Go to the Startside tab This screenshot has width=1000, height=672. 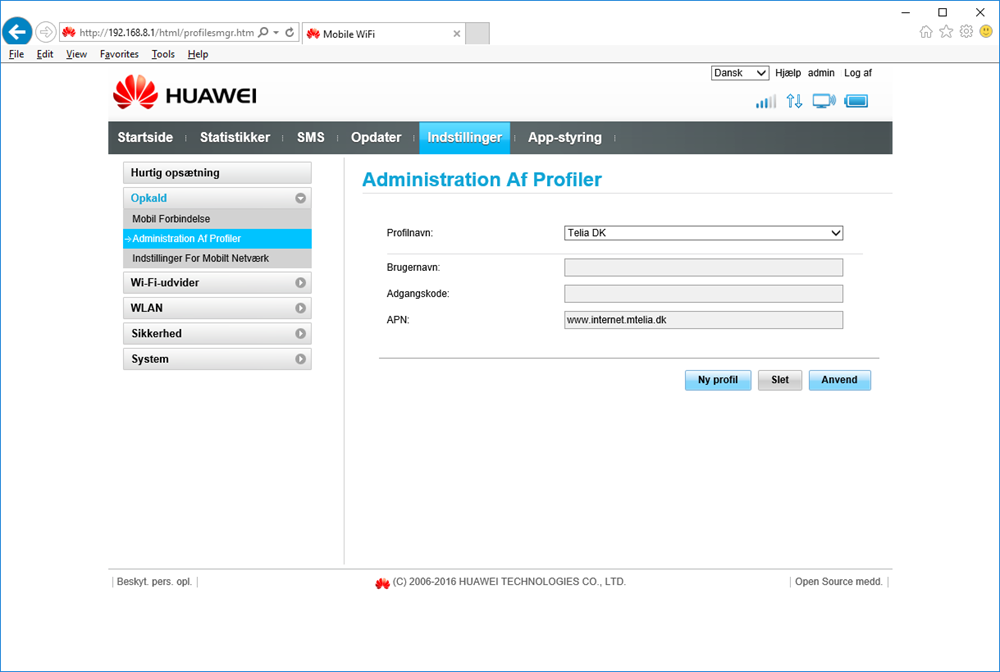[145, 138]
